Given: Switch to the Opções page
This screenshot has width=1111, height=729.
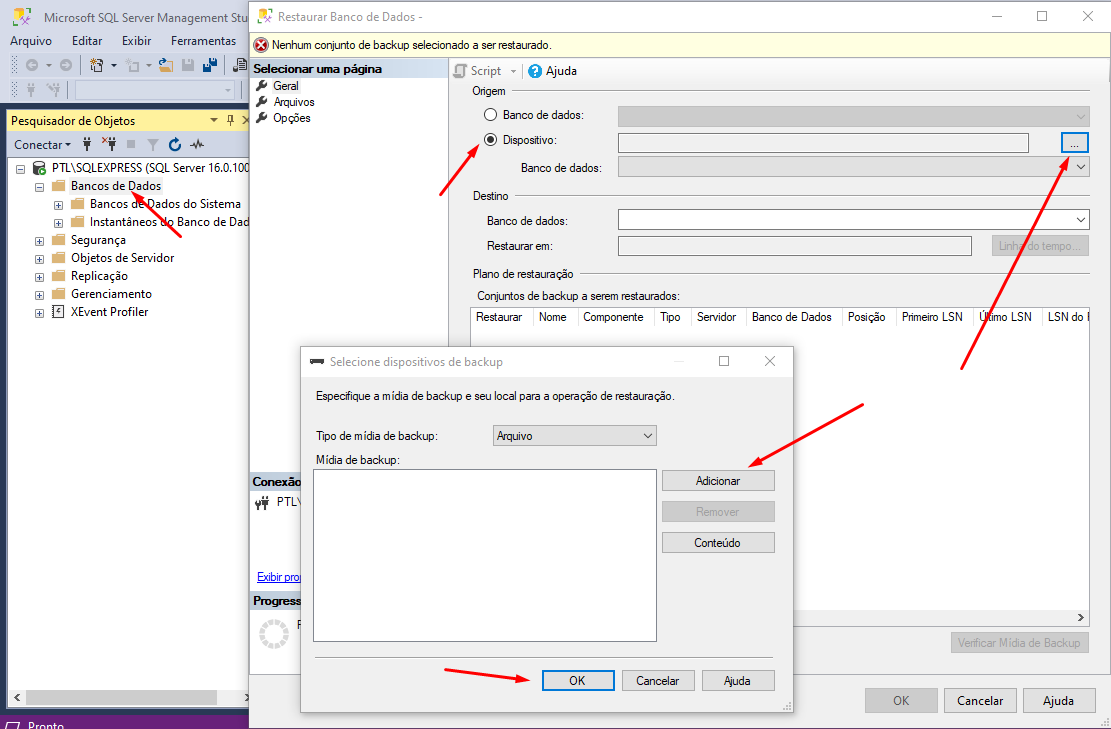Looking at the screenshot, I should (292, 118).
